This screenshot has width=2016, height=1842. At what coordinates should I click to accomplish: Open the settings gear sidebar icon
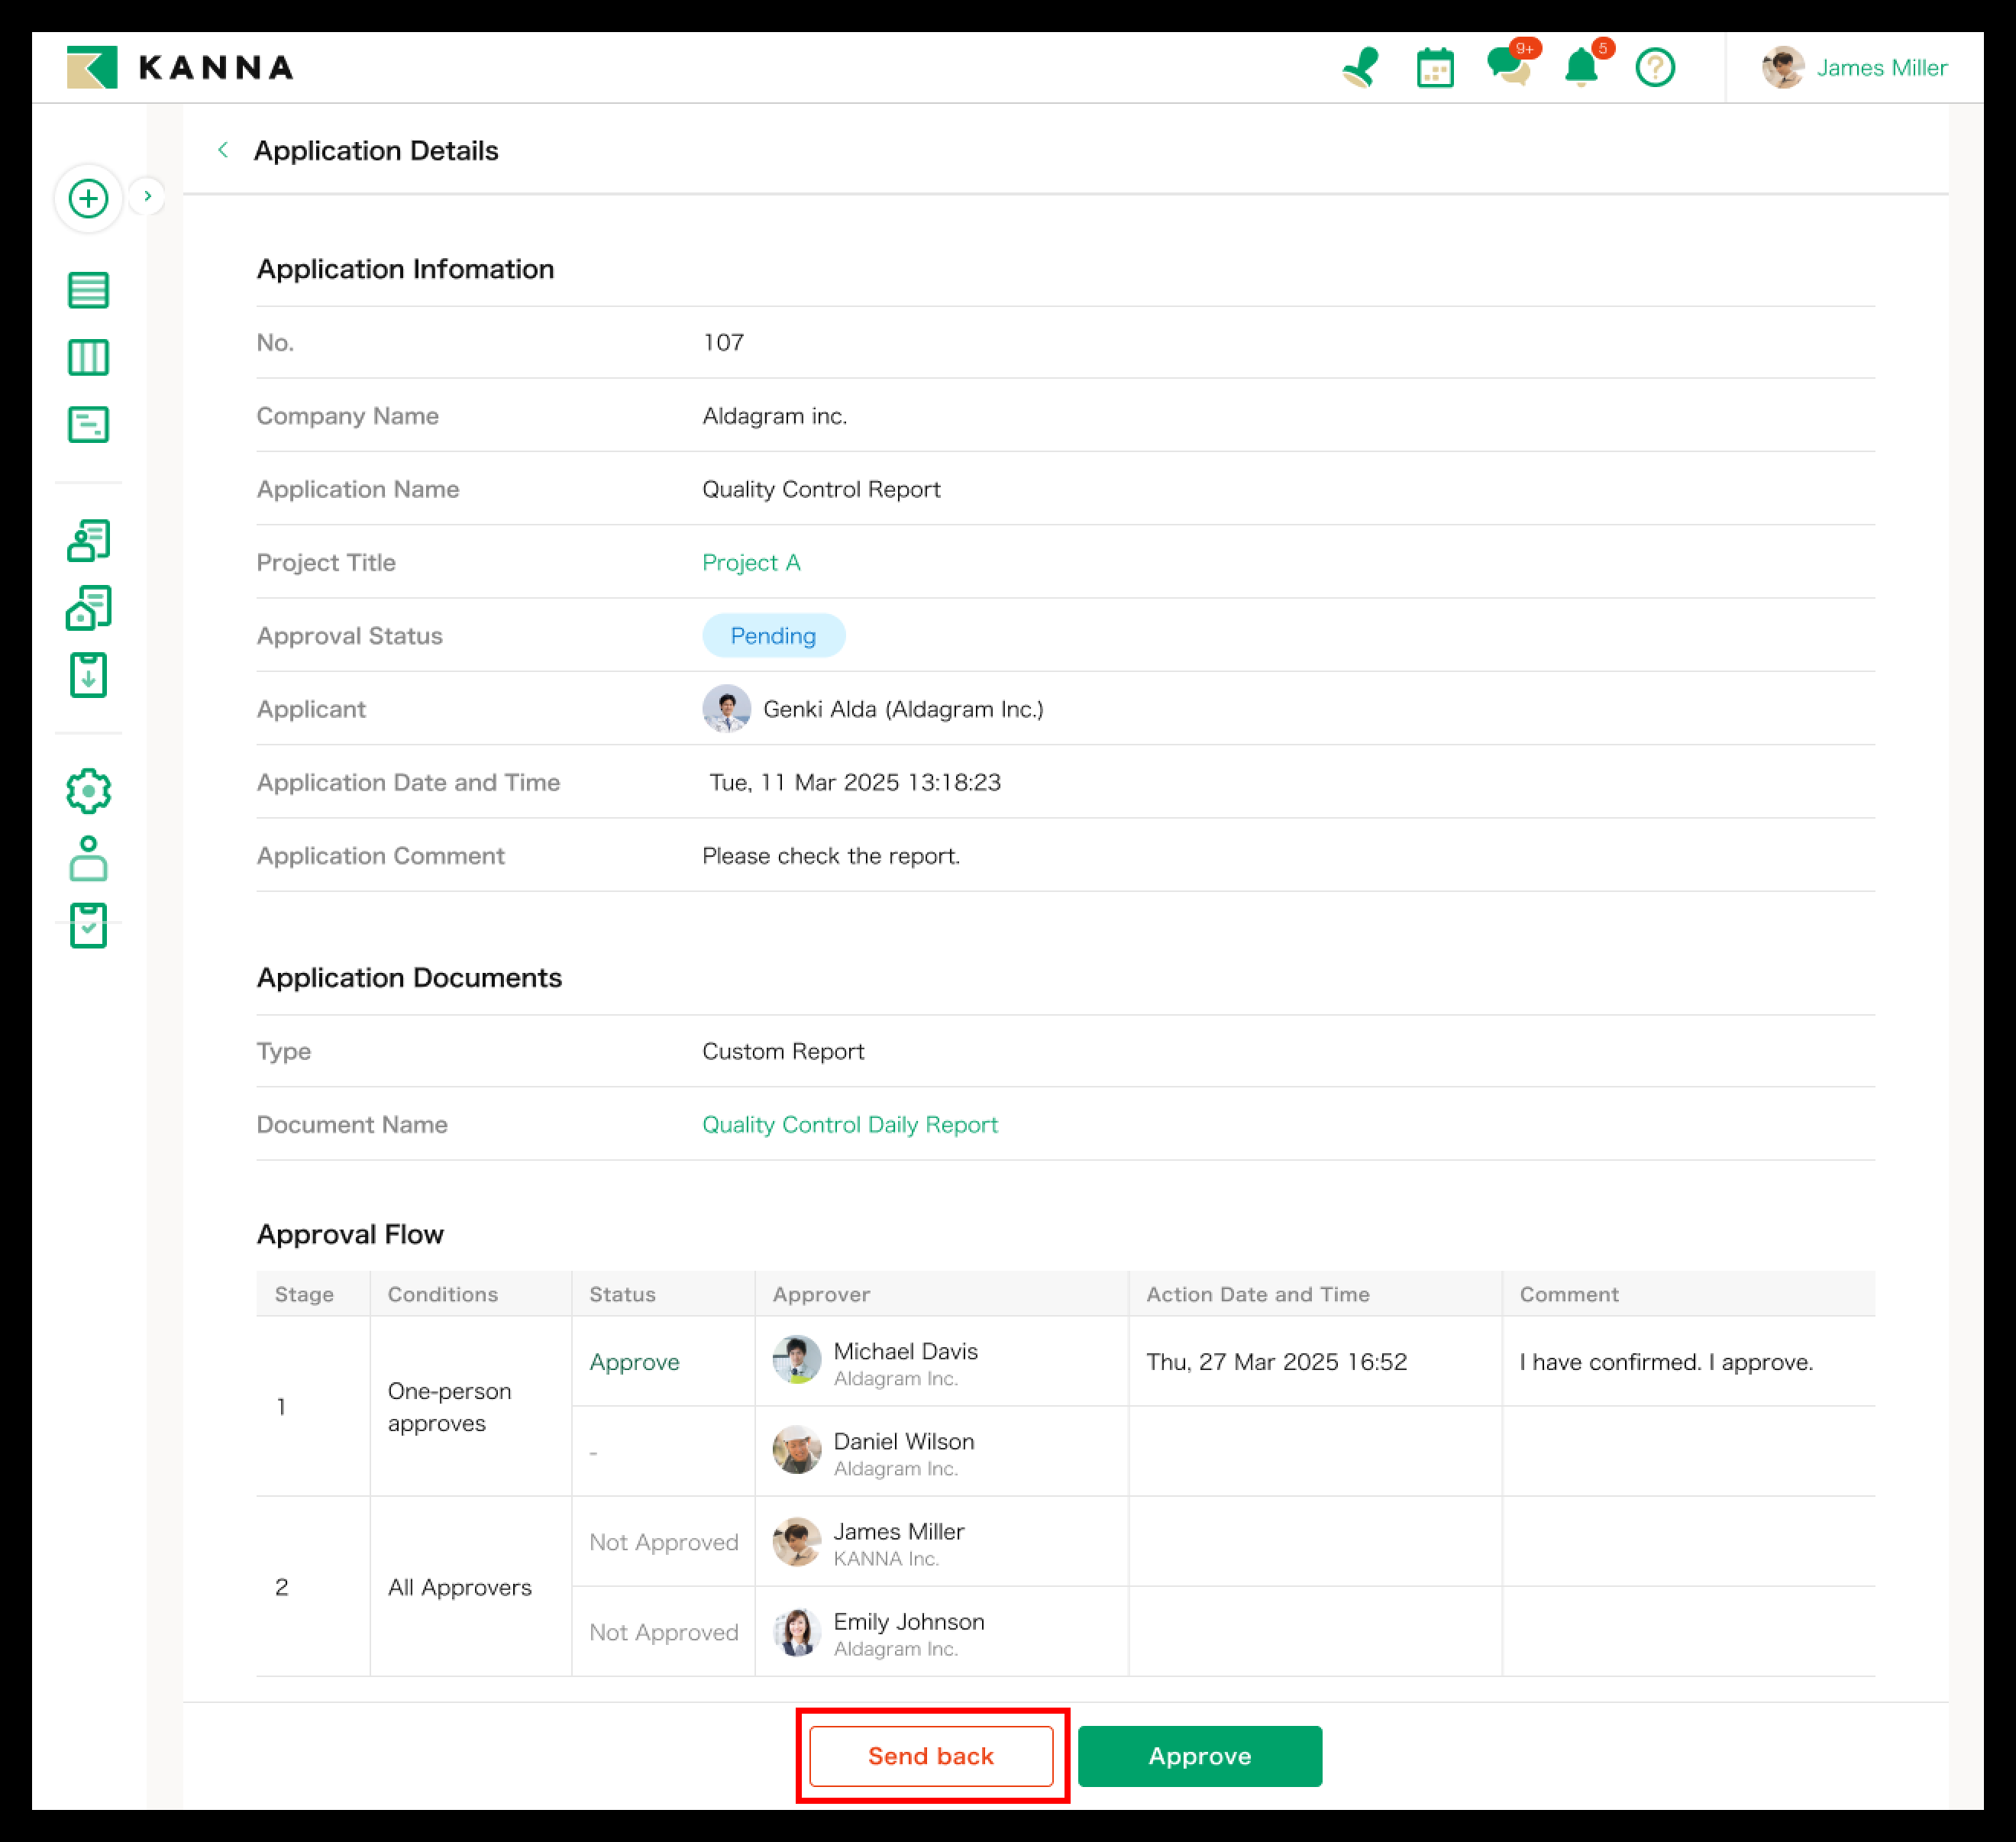pyautogui.click(x=89, y=791)
